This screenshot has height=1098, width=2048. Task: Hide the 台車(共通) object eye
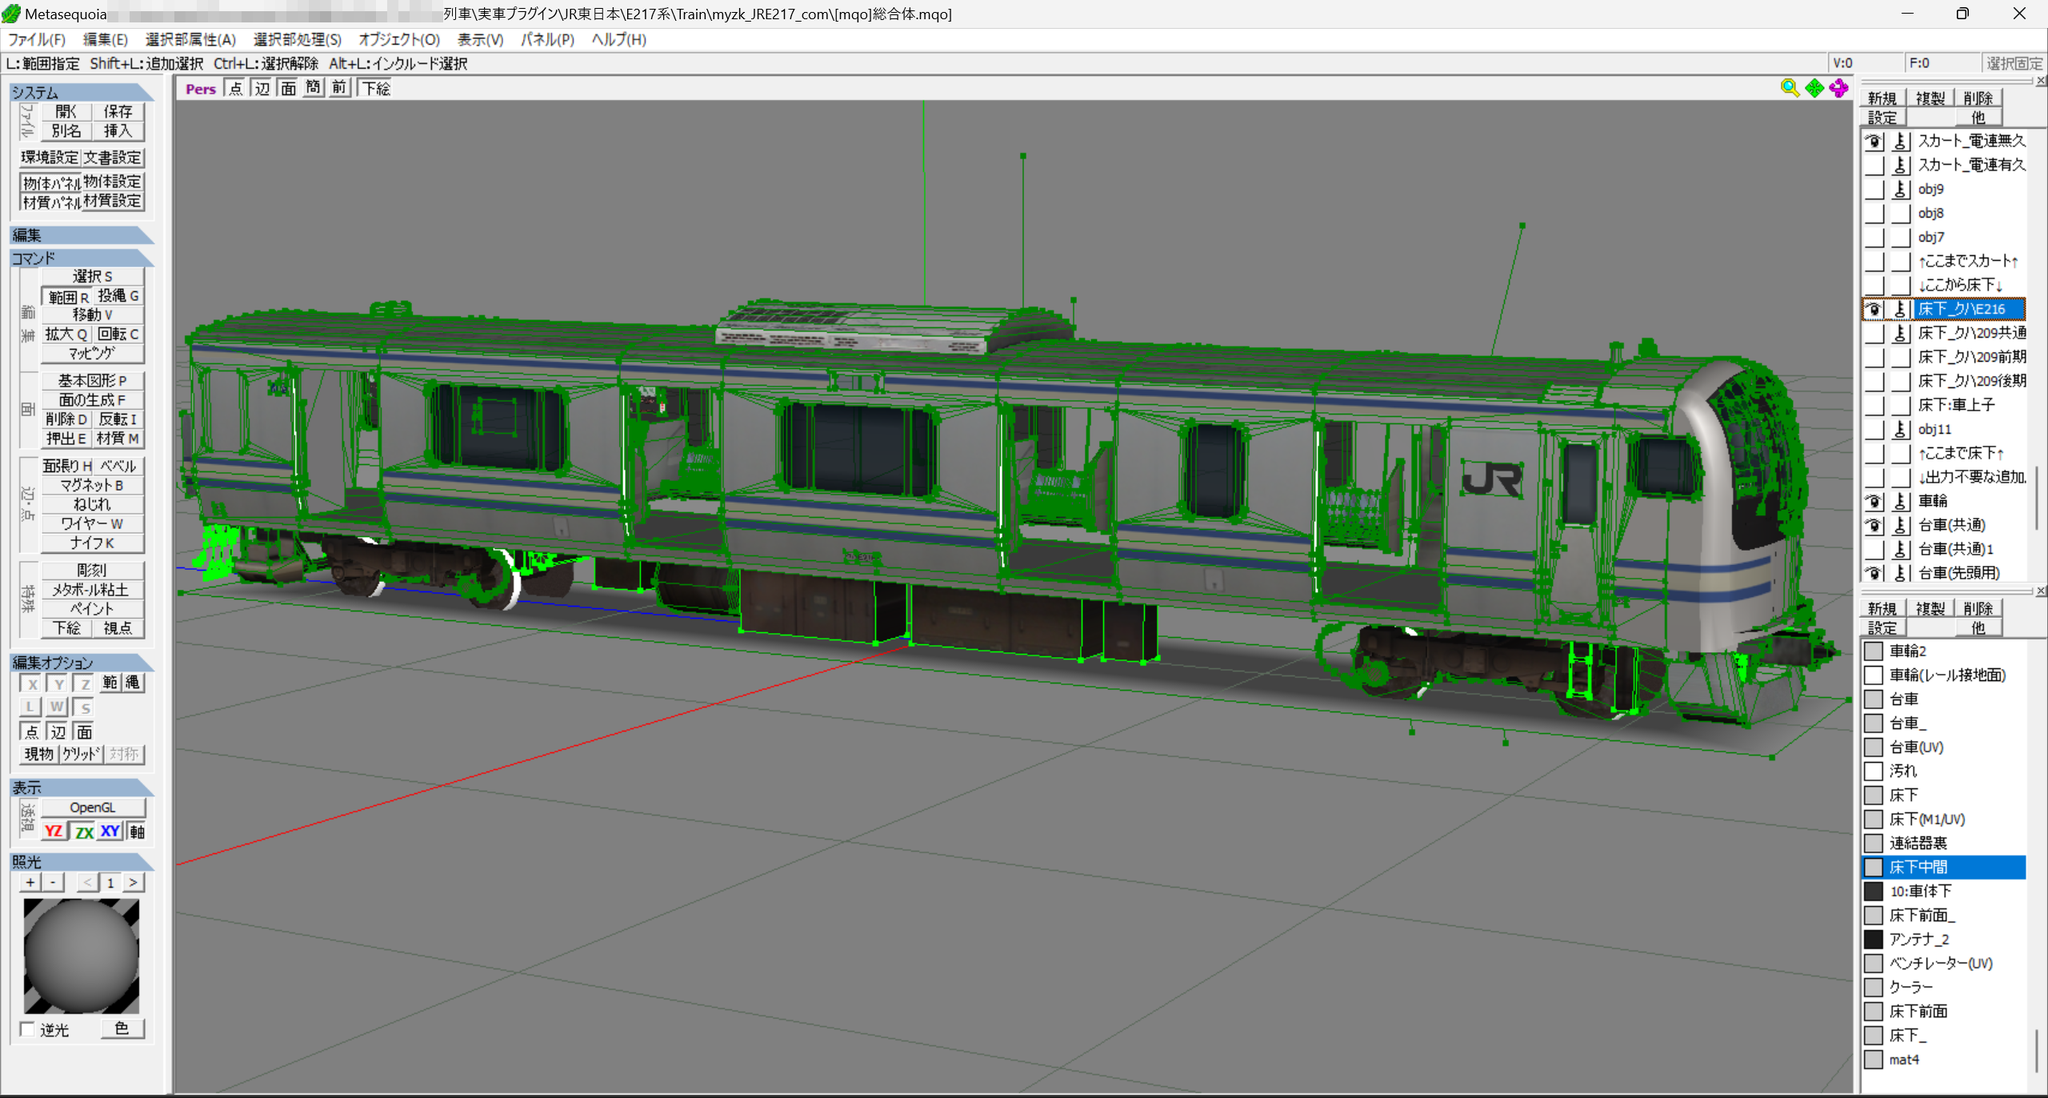[x=1874, y=525]
